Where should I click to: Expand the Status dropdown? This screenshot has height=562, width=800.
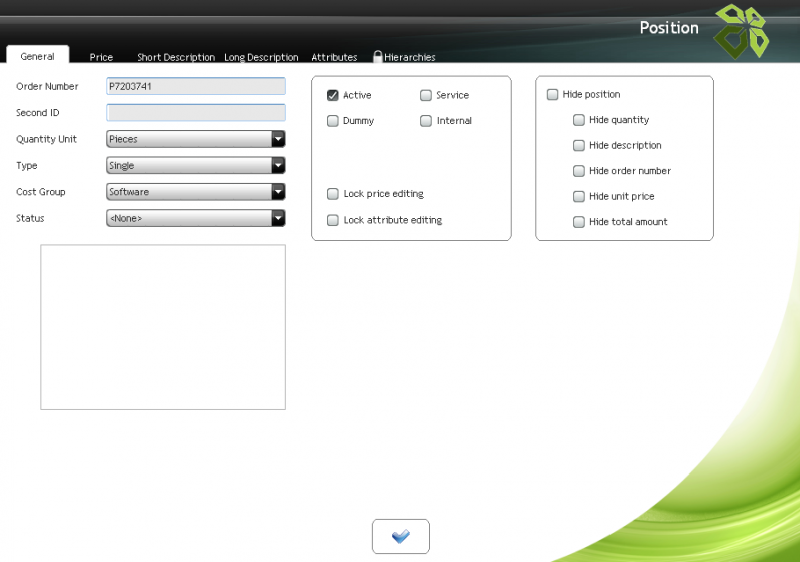pos(278,218)
